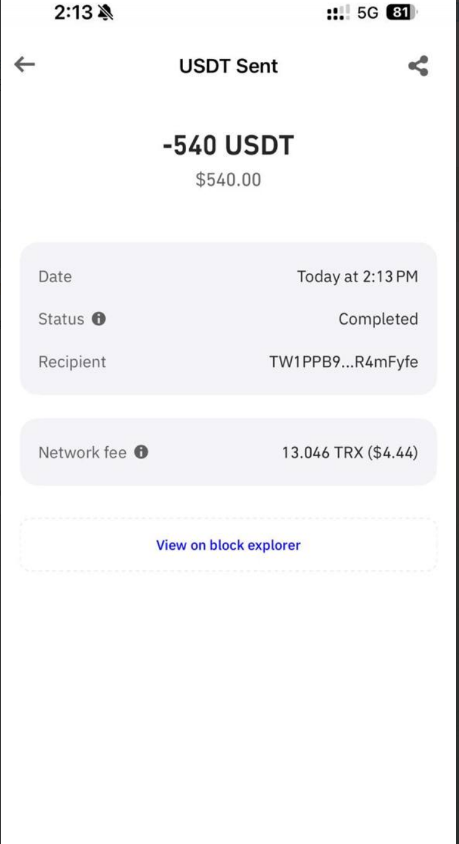The height and width of the screenshot is (844, 459).
Task: Tap the back arrow icon
Action: pyautogui.click(x=25, y=65)
